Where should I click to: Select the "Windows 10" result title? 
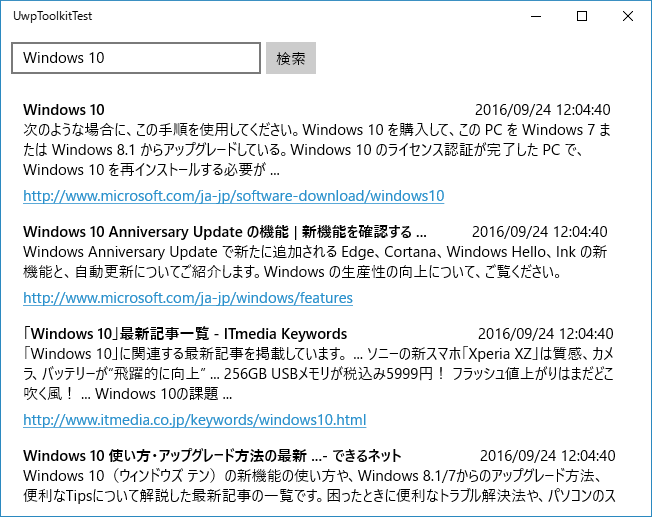coord(64,110)
